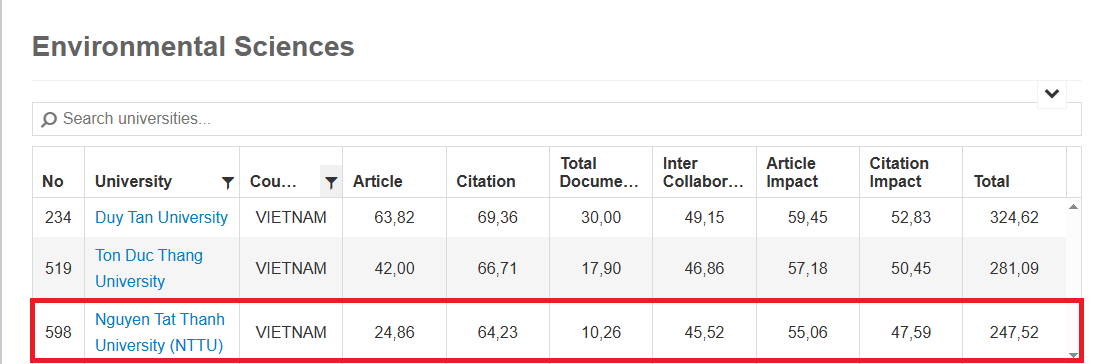1112x364 pixels.
Task: Collapse the Environmental Sciences section chevron
Action: (x=1052, y=94)
